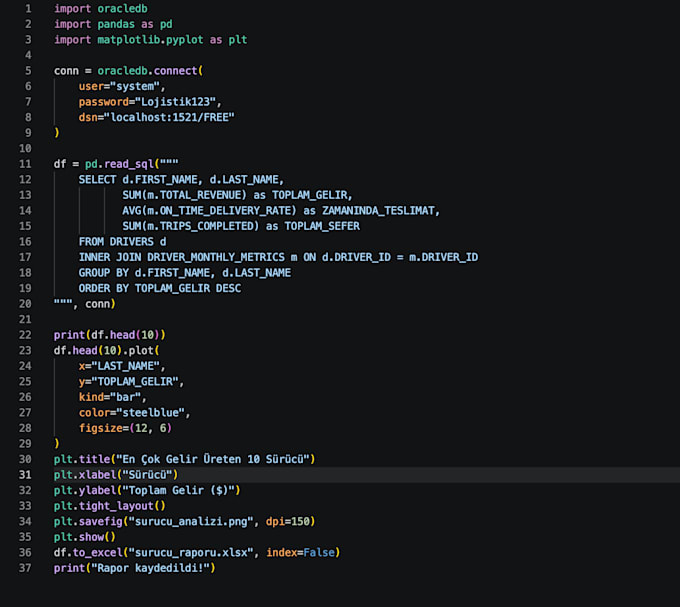This screenshot has height=607, width=680.
Task: Click line number 31 in gutter
Action: pyautogui.click(x=25, y=475)
